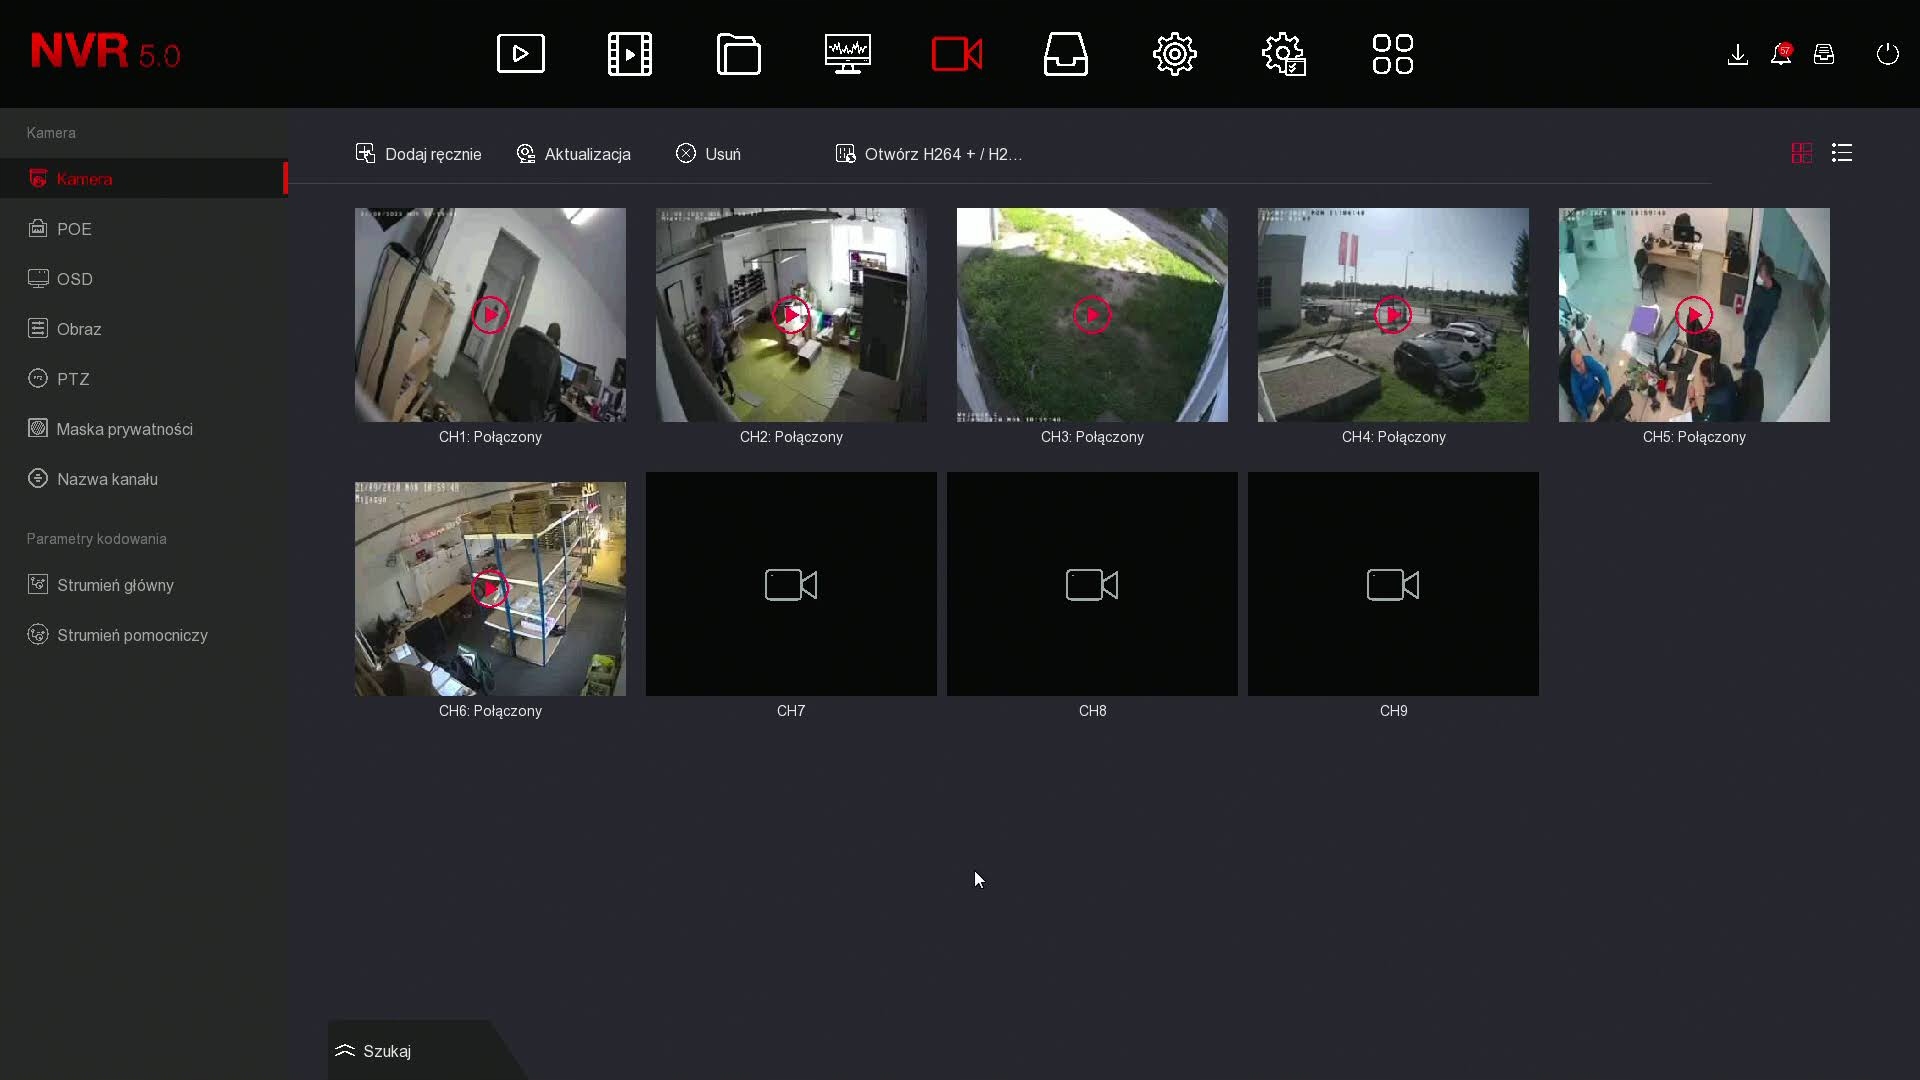
Task: Open POE in sidebar menu
Action: click(74, 229)
